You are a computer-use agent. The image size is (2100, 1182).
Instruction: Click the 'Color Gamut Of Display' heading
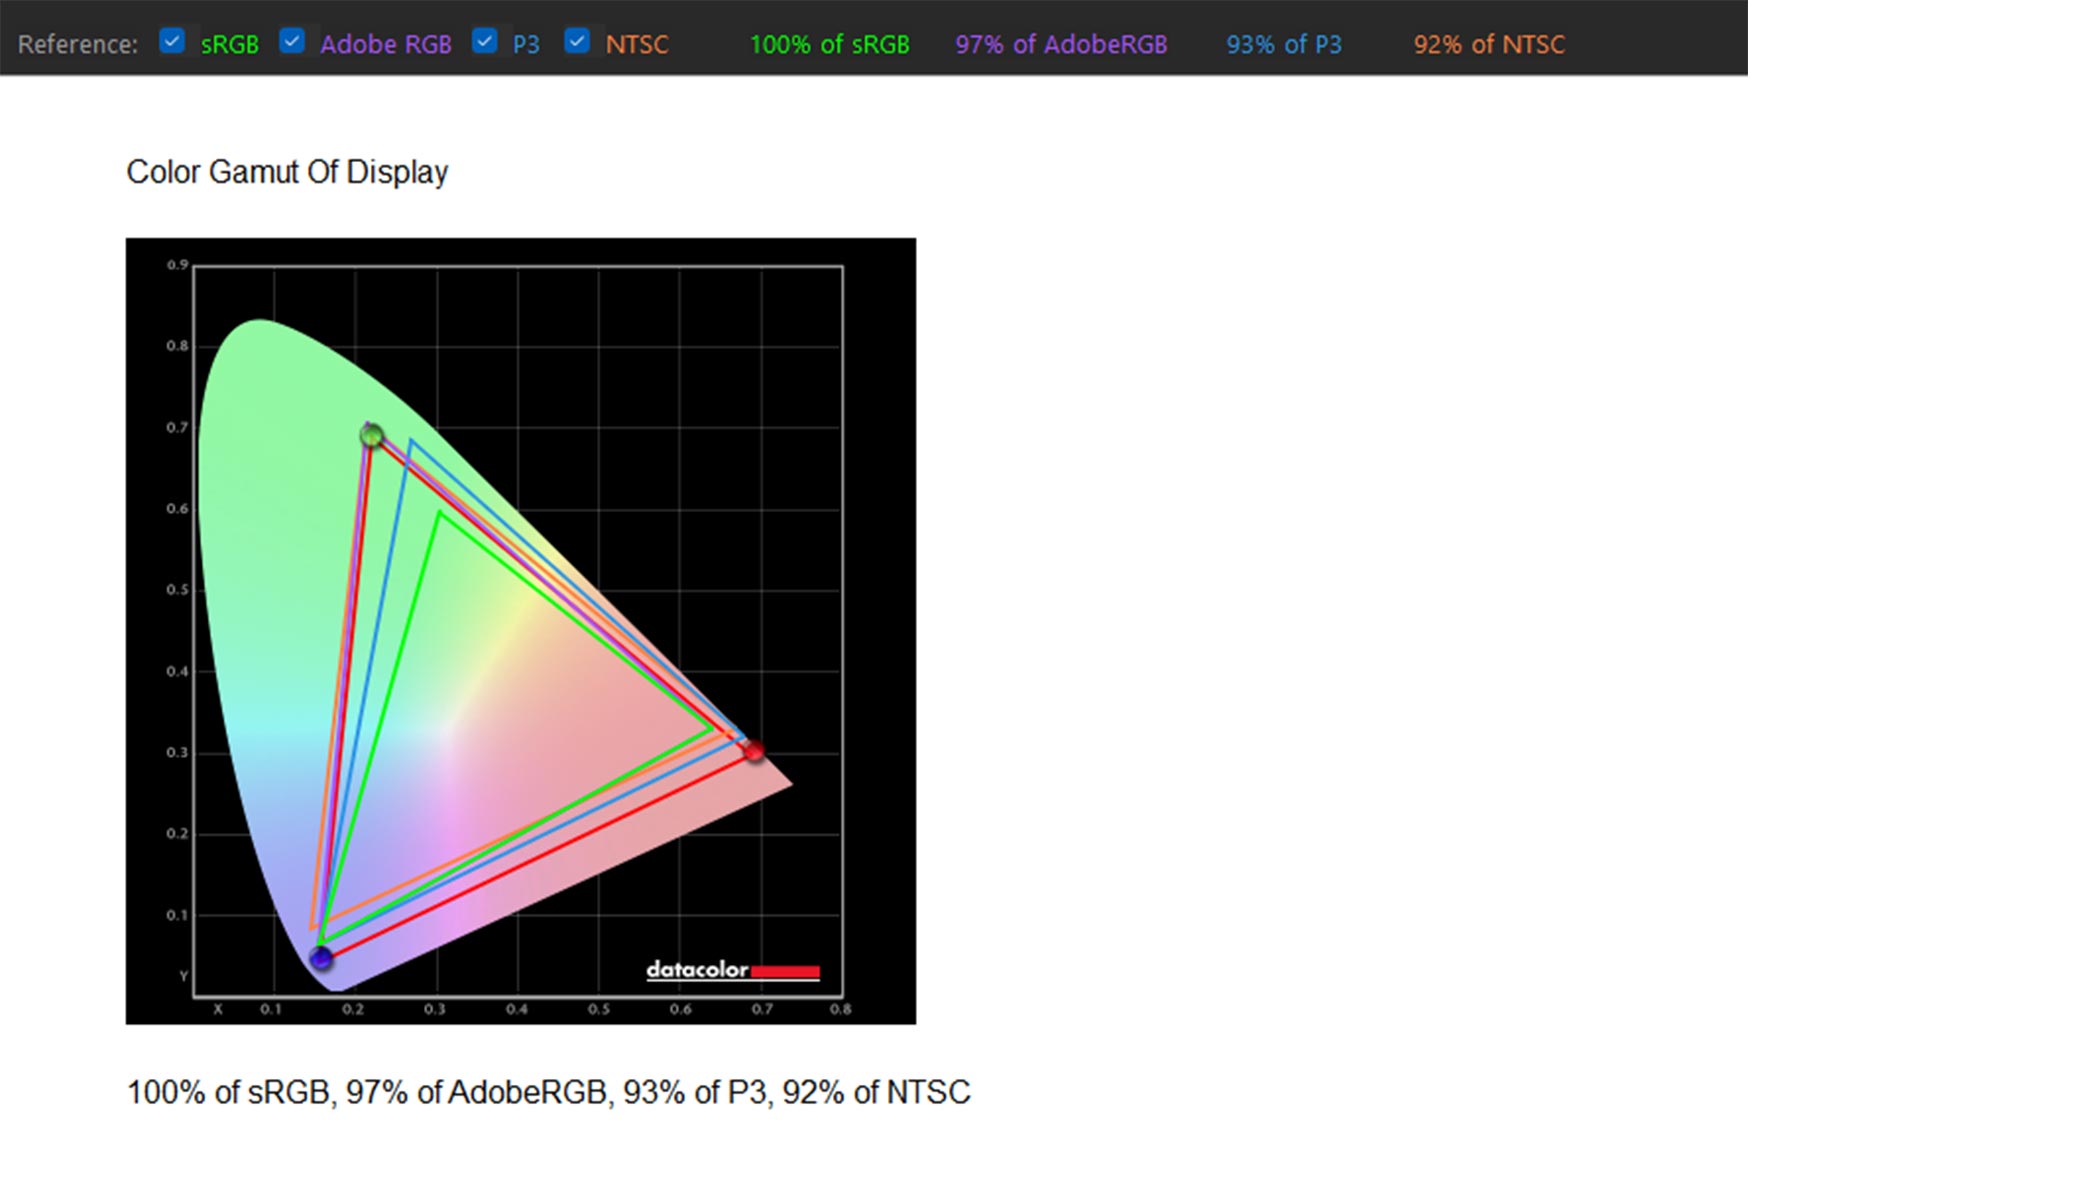(287, 172)
